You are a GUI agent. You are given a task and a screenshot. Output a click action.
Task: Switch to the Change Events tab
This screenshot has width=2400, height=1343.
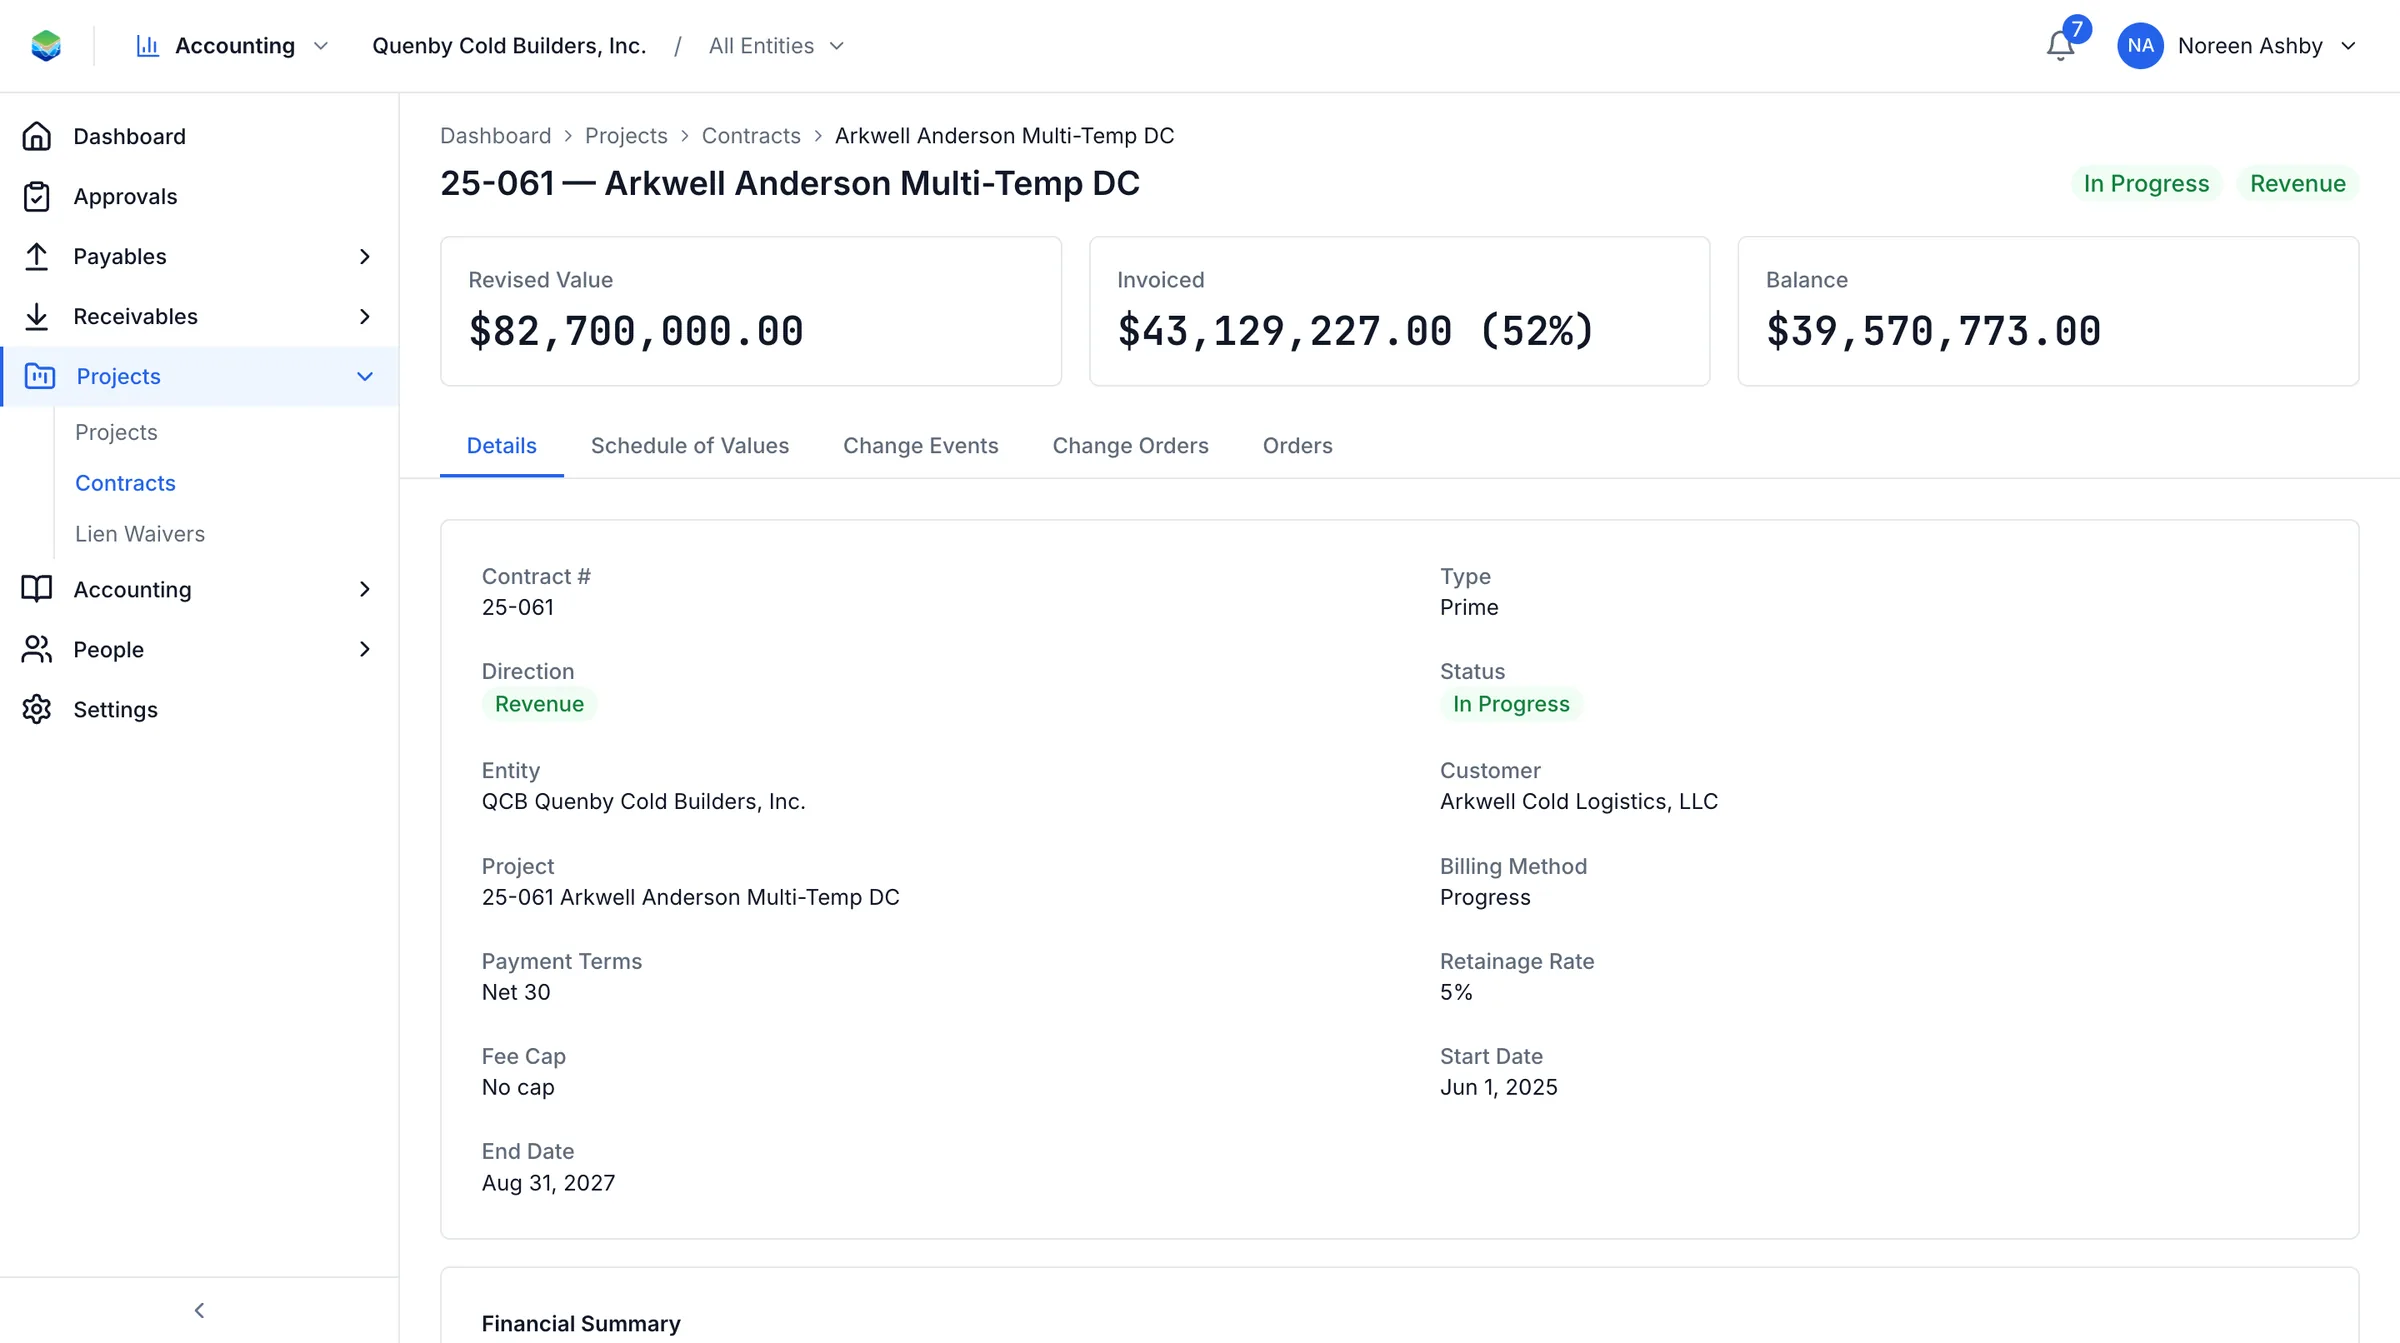[x=920, y=445]
